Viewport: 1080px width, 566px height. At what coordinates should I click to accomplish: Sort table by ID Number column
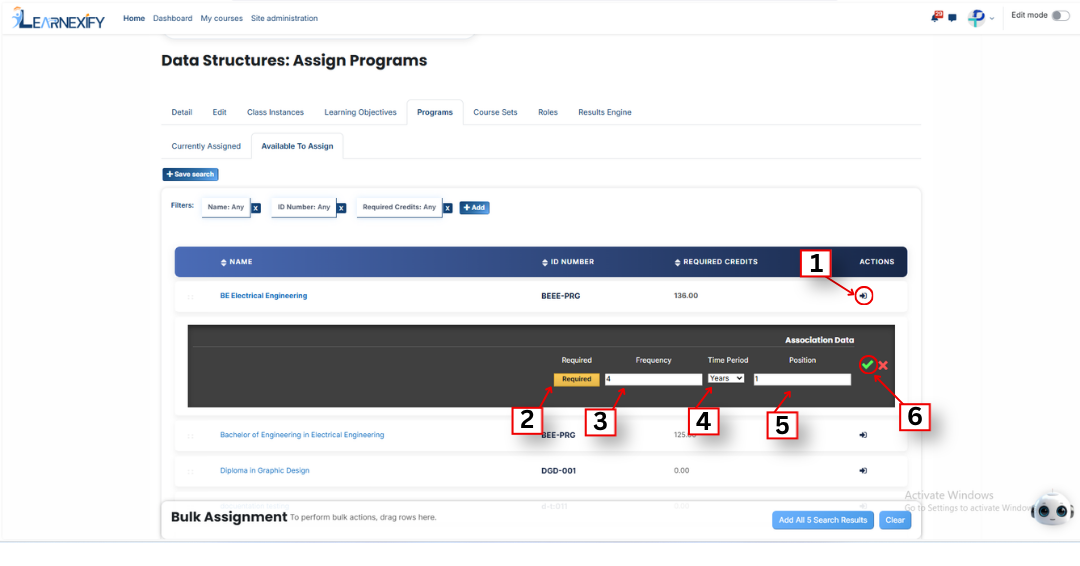[x=568, y=262]
